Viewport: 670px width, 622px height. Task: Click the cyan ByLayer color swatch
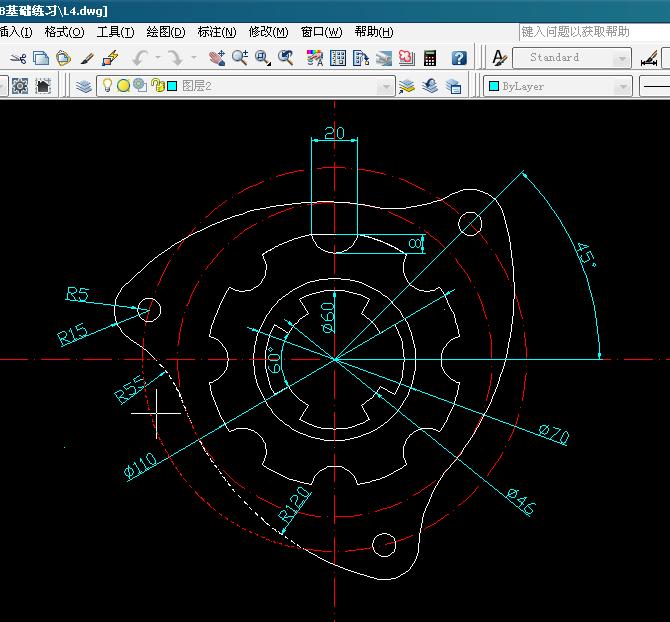click(x=494, y=86)
